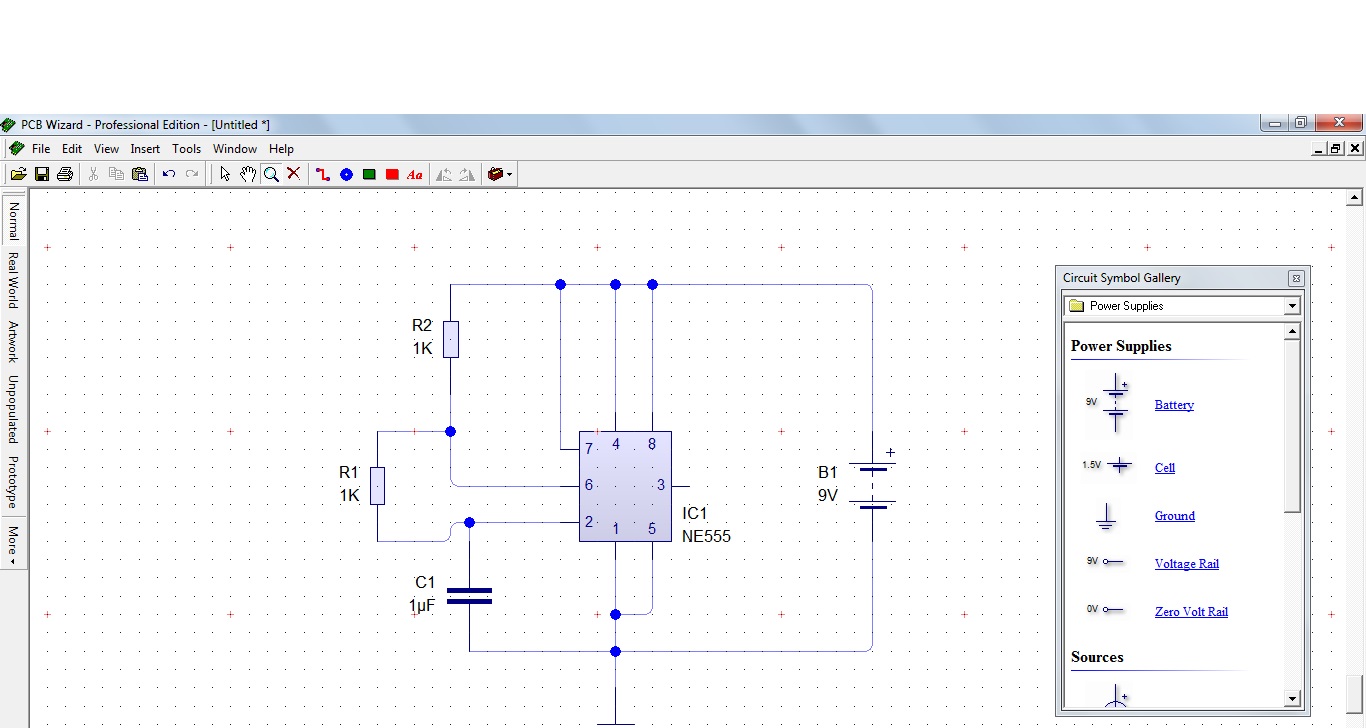The image size is (1366, 728).
Task: Switch to the Artwork view tab
Action: 13,342
